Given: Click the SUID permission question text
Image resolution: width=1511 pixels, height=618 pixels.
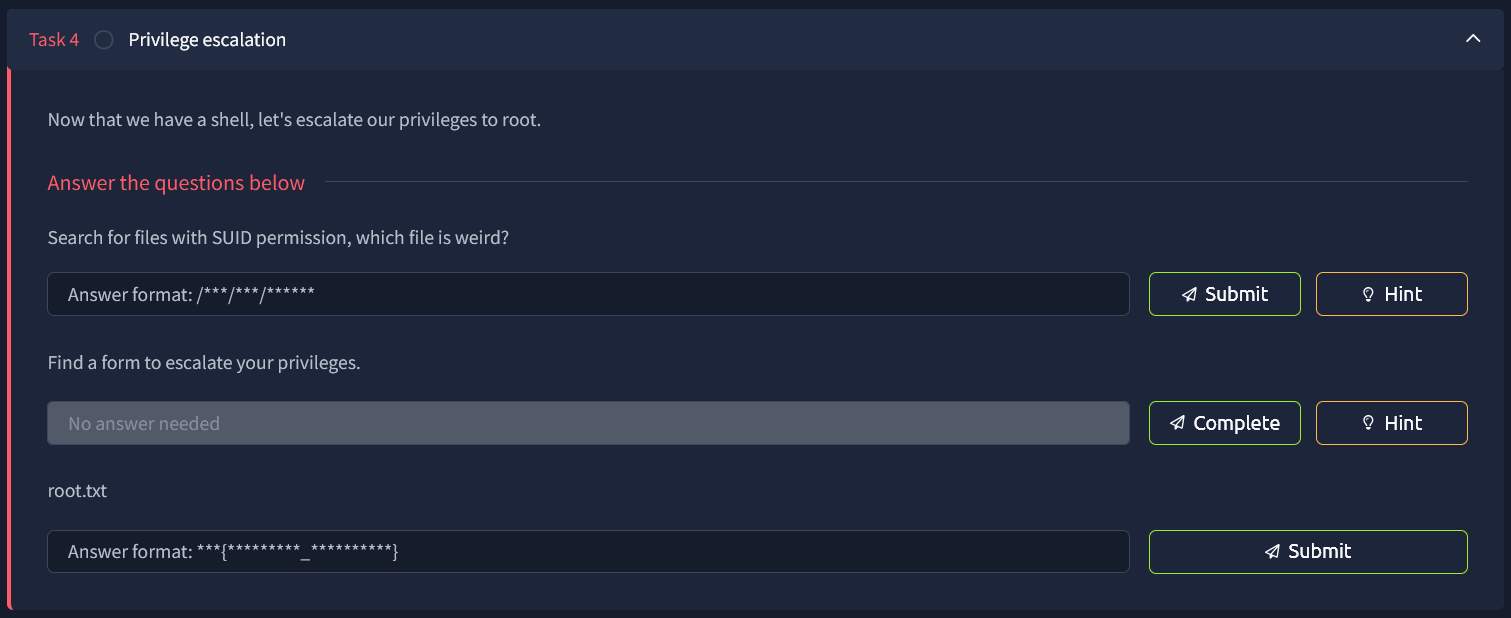Looking at the screenshot, I should 279,239.
